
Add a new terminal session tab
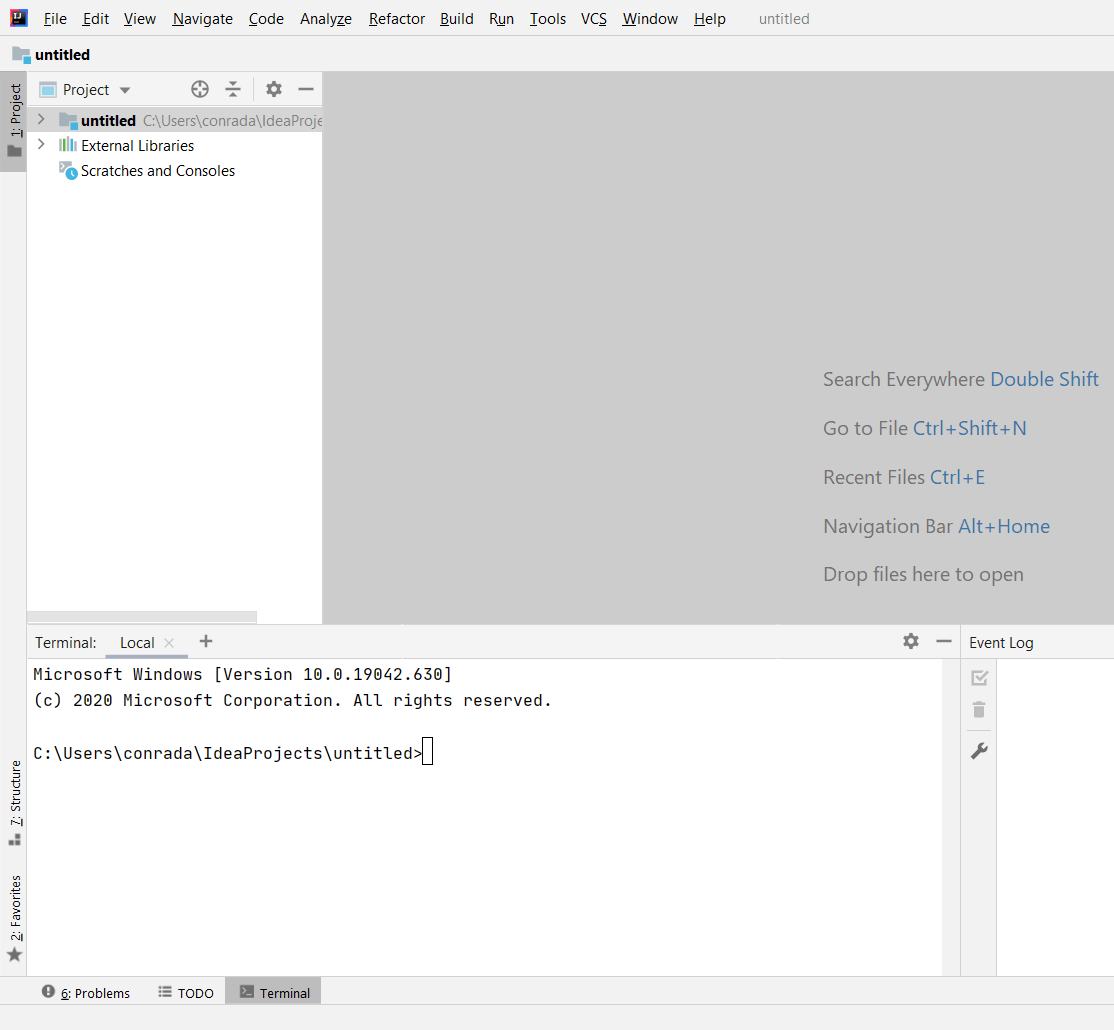(206, 641)
